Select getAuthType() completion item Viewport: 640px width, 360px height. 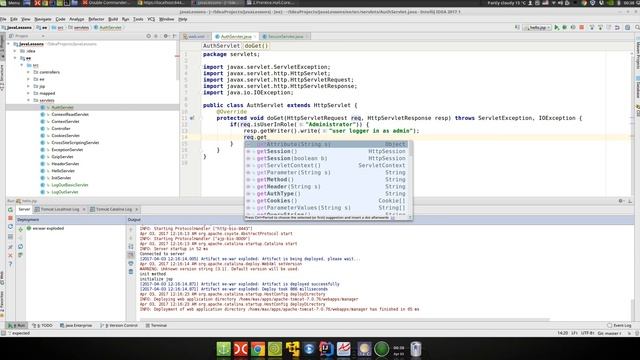327,194
